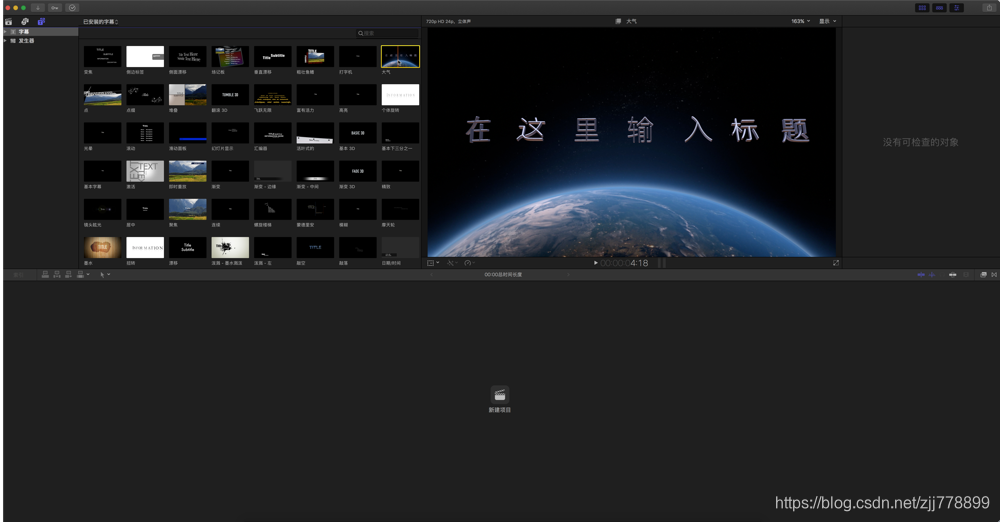Select the 飞跃无限 yellow text thumbnail
This screenshot has width=1000, height=522.
click(x=272, y=94)
